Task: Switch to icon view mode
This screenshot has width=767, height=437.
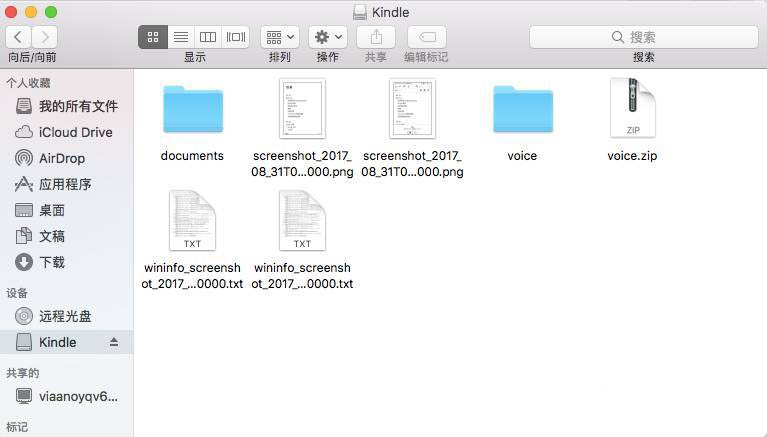Action: click(x=153, y=37)
